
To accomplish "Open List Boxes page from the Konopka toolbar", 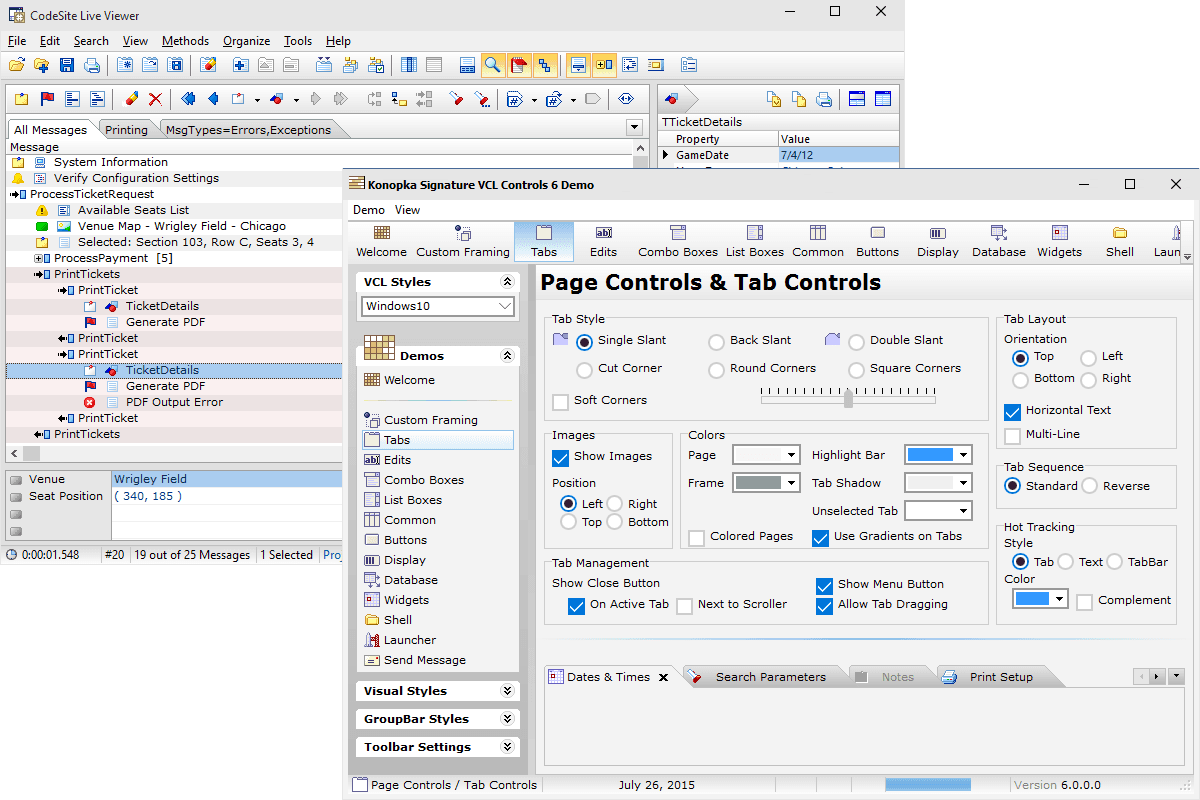I will click(754, 242).
